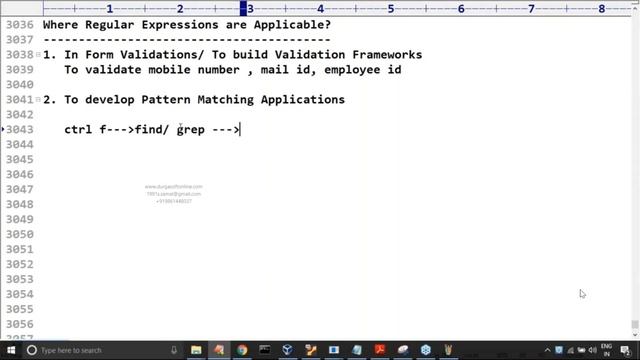Open the VirtualBox cube taskbar icon
The image size is (640, 360).
tap(287, 350)
